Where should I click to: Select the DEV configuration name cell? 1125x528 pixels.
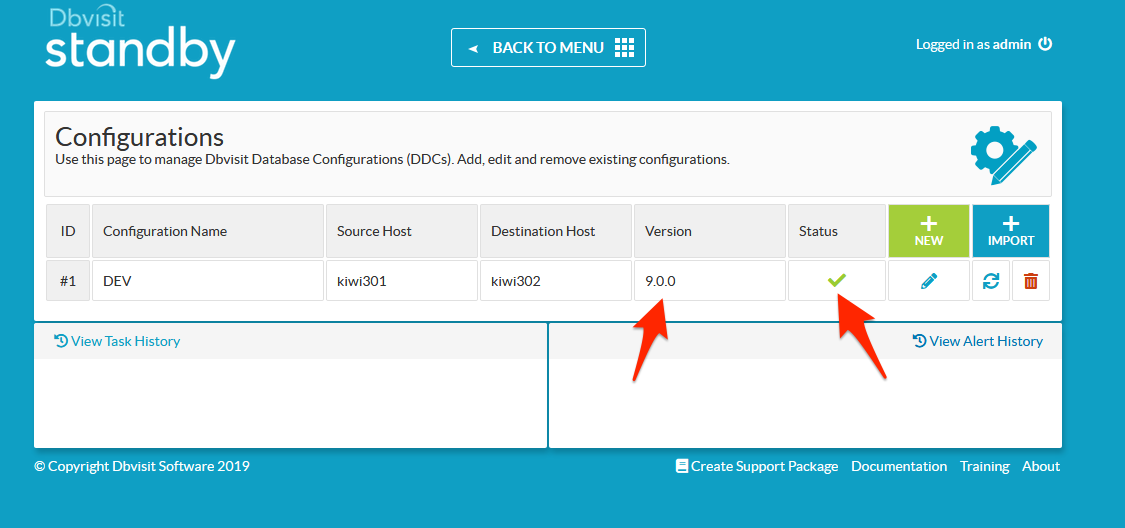[x=208, y=280]
